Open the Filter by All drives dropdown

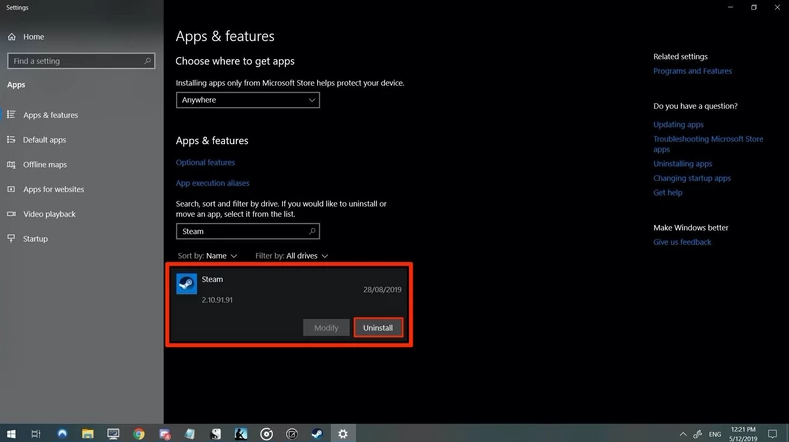292,256
